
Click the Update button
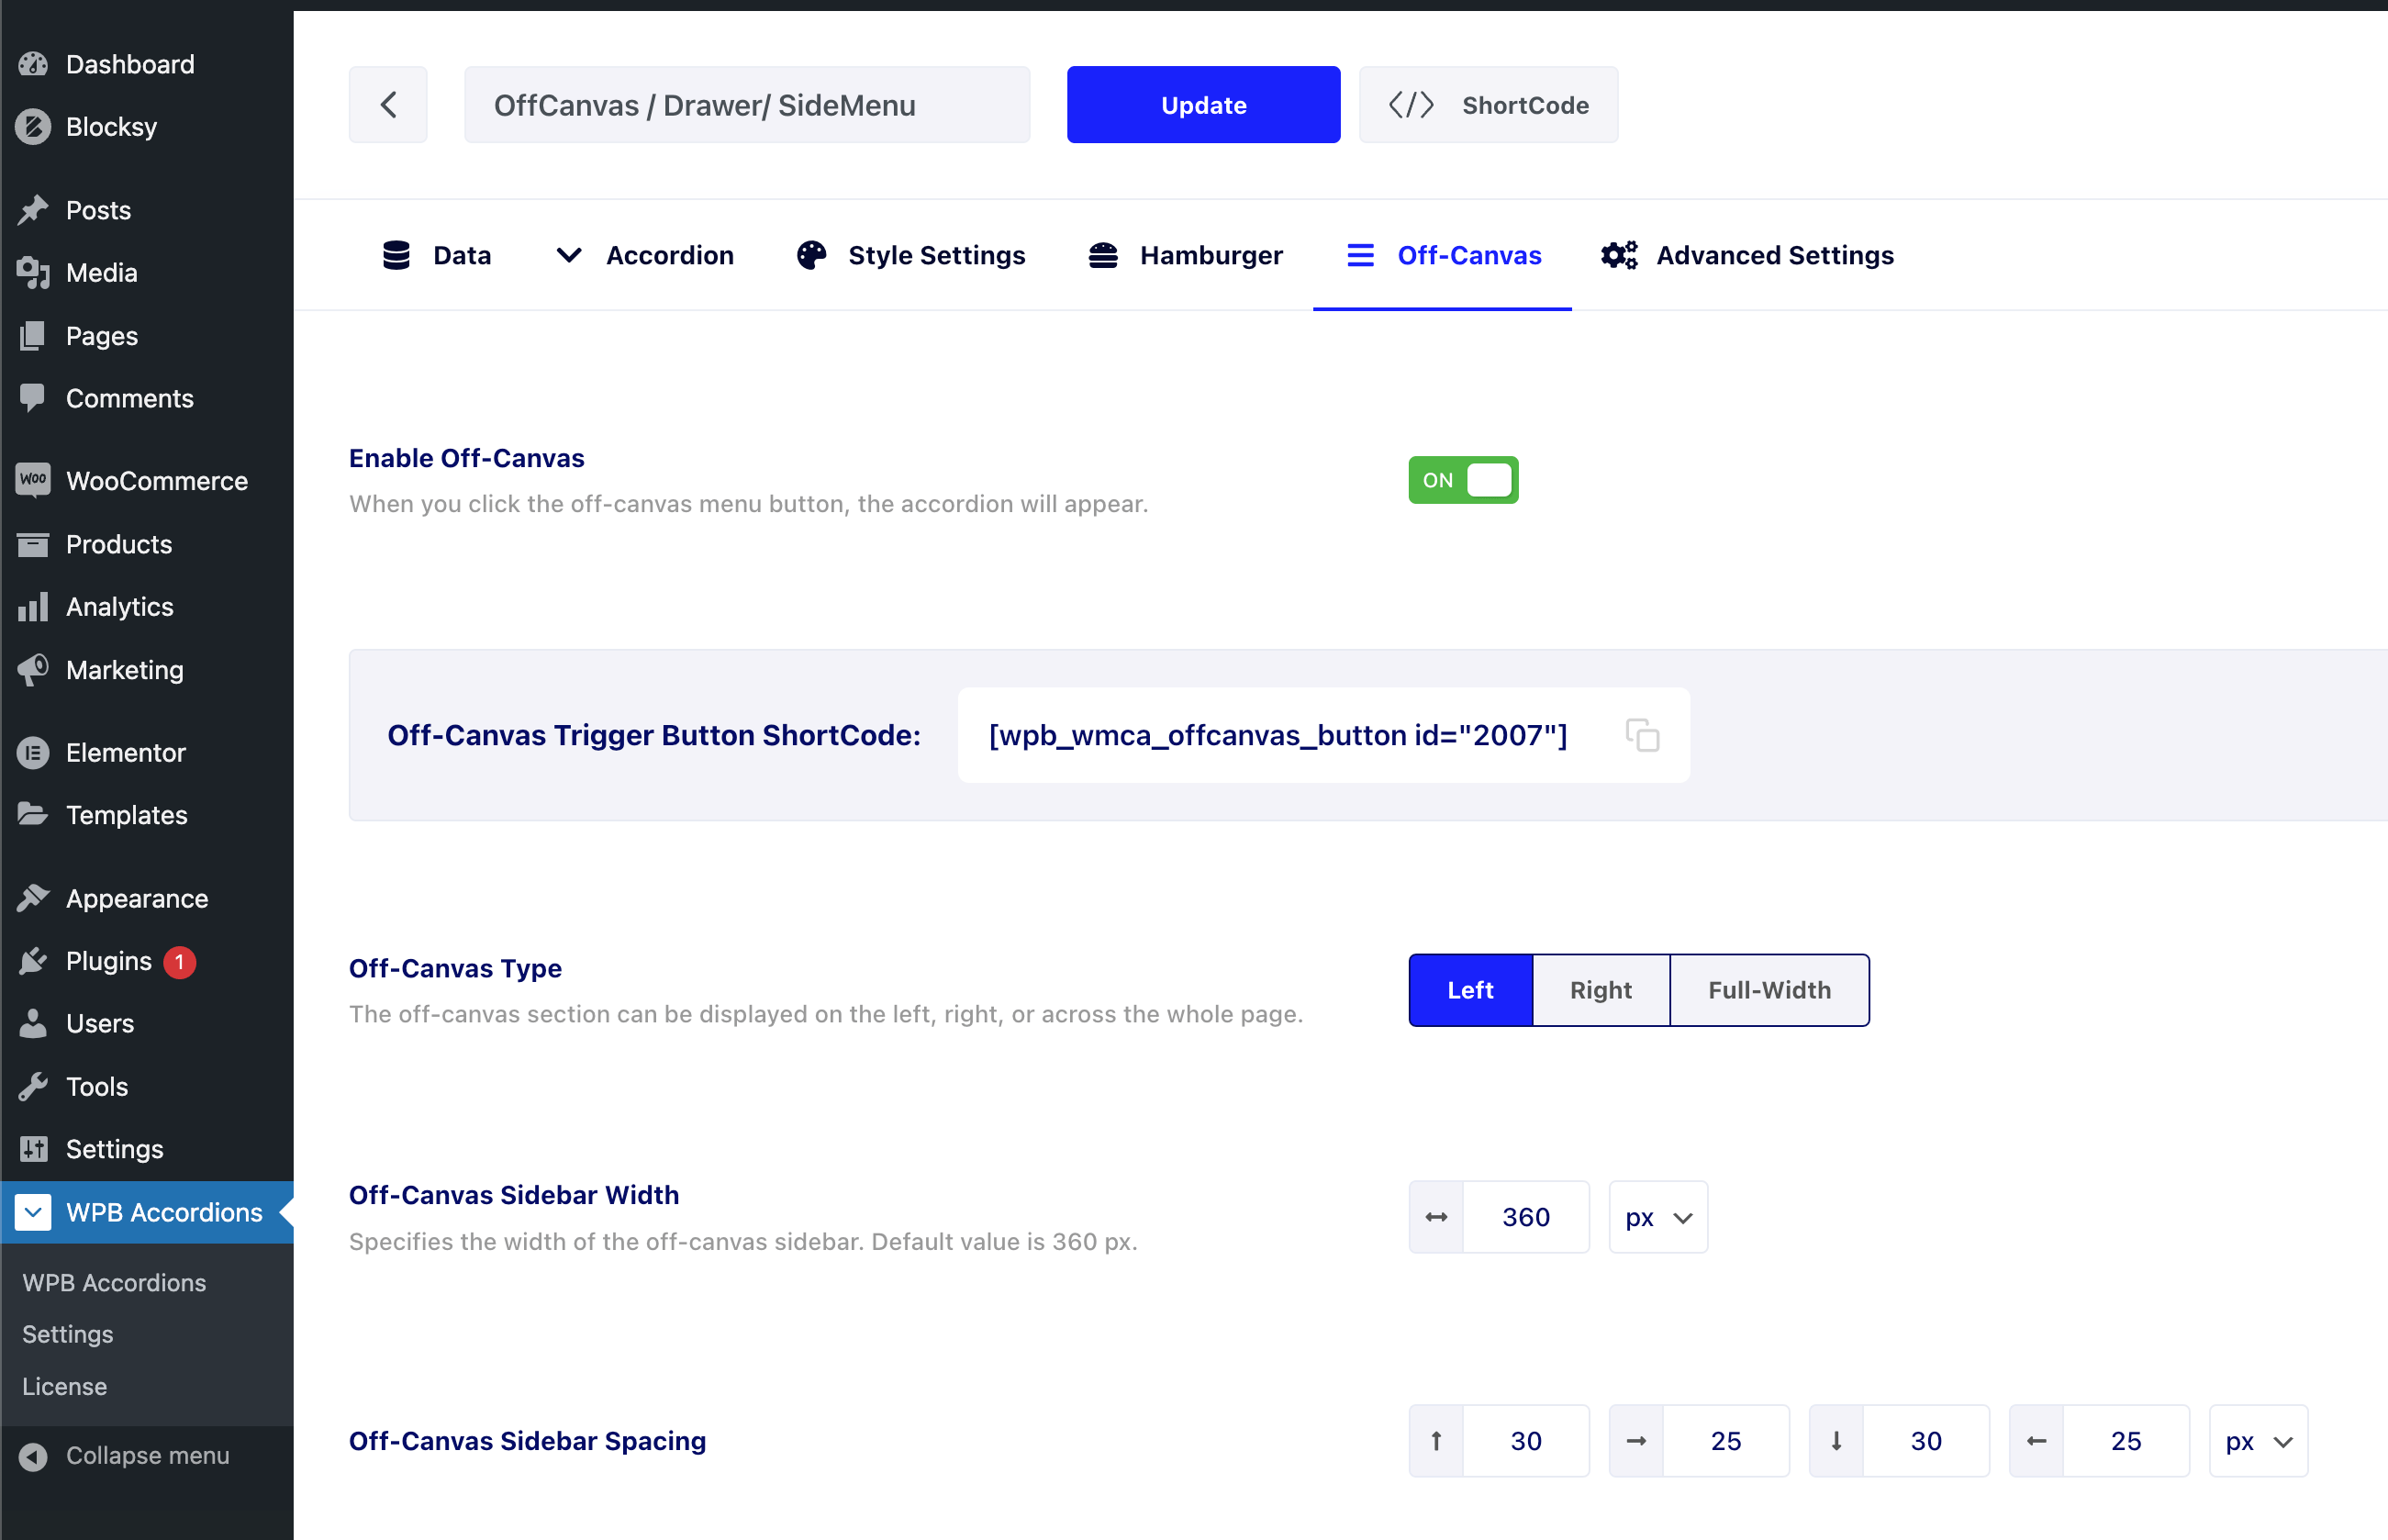[1203, 104]
